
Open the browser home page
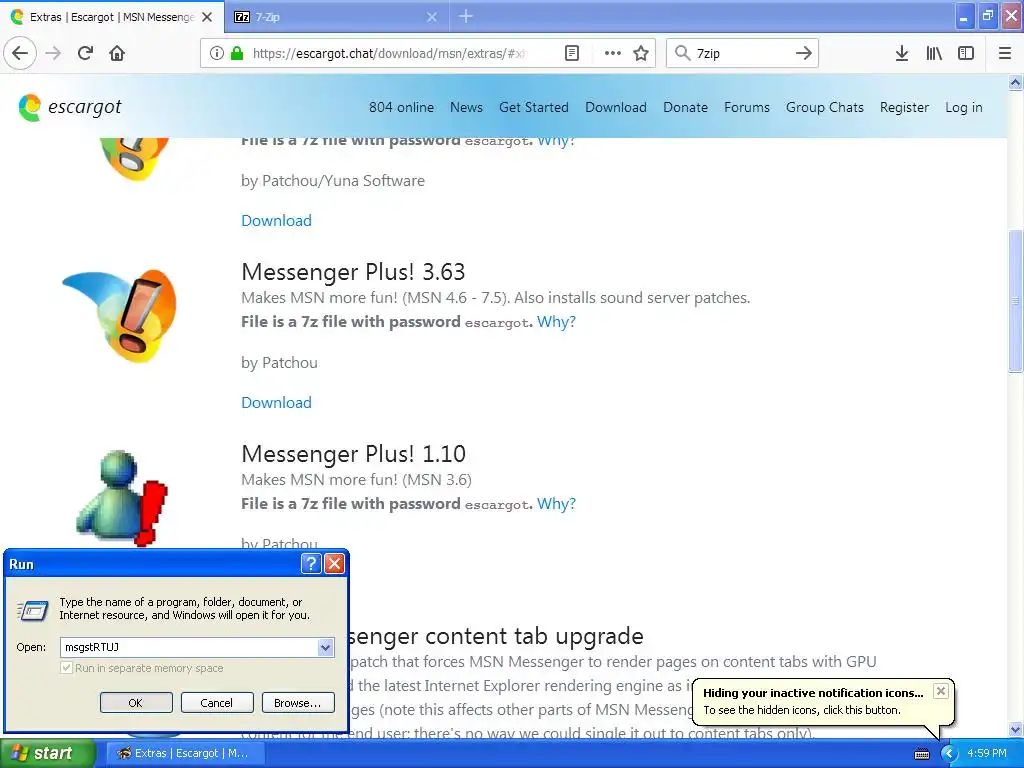[117, 53]
